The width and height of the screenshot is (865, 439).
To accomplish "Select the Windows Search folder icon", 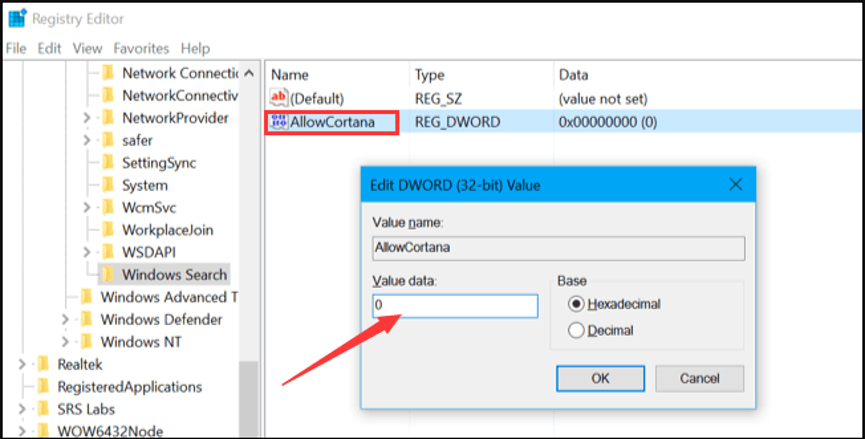I will pos(108,274).
